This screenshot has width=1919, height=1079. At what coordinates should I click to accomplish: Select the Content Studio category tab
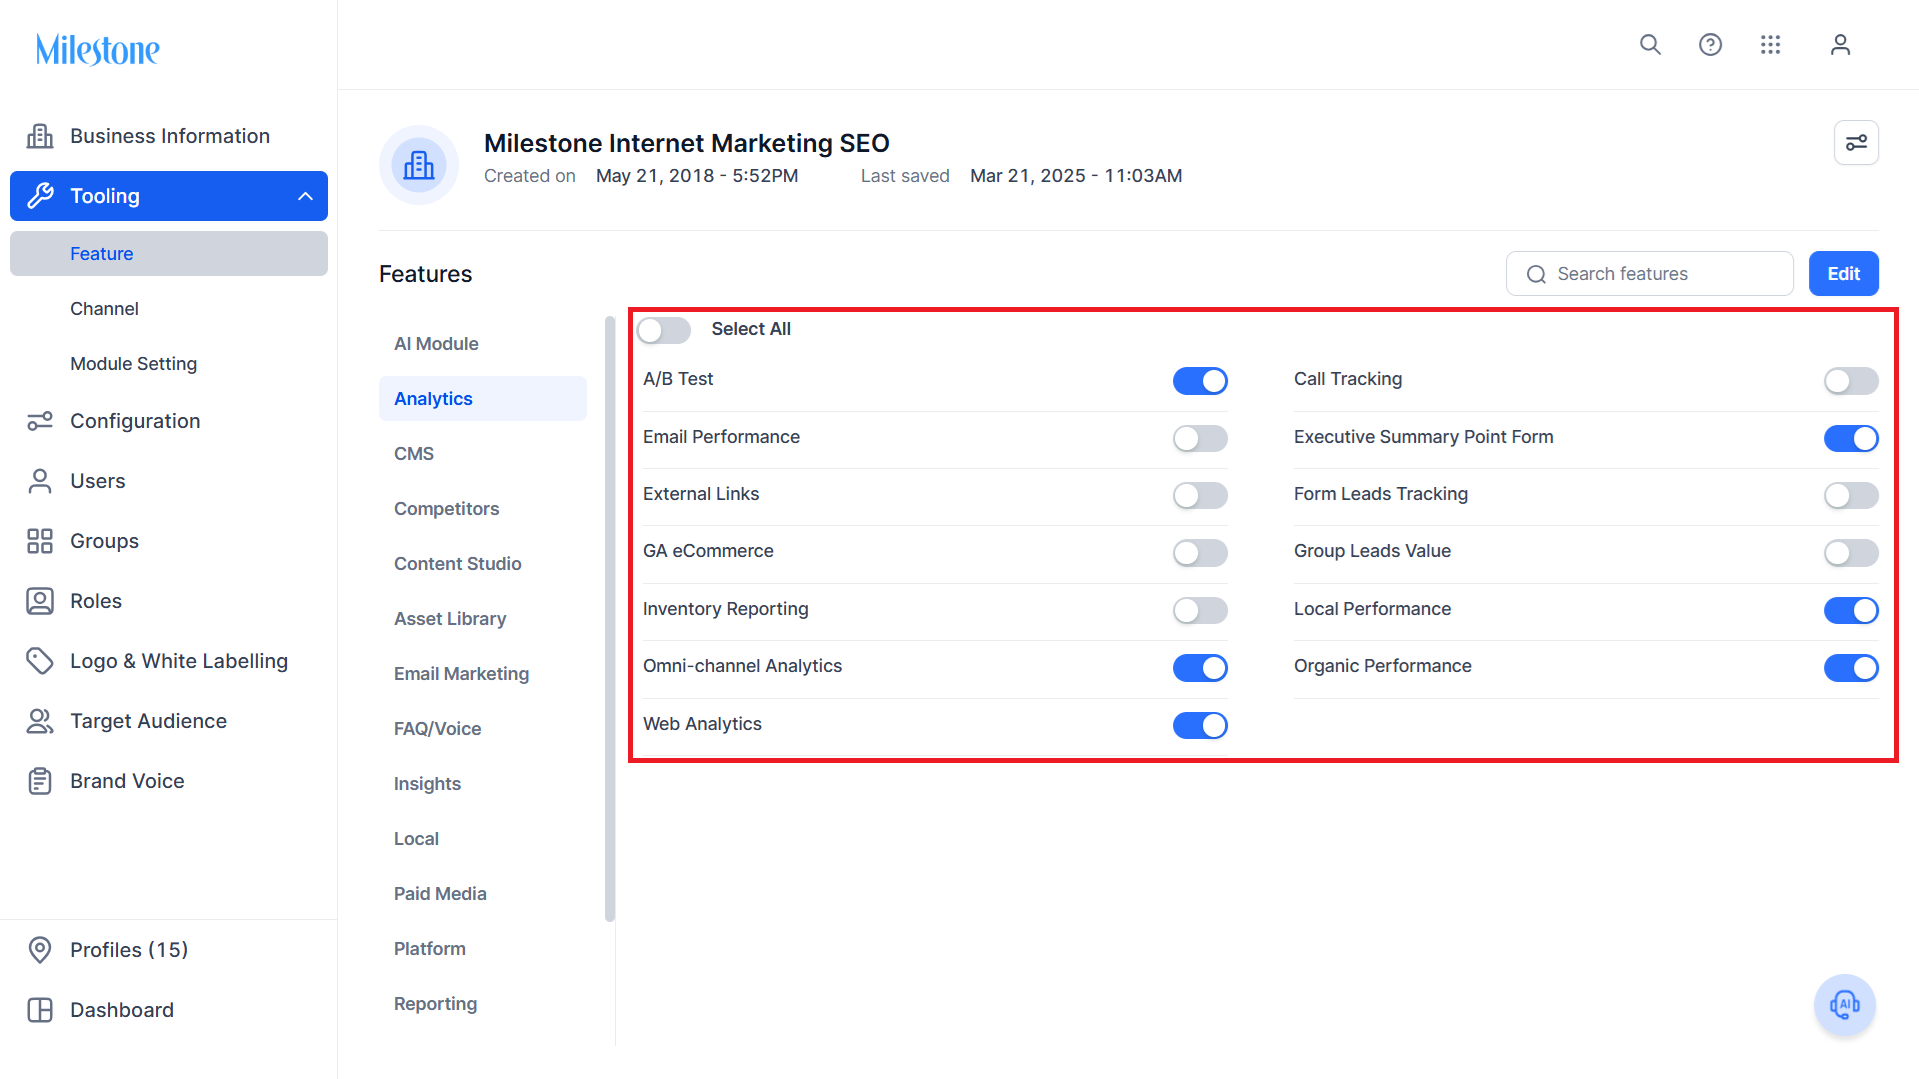(x=483, y=564)
